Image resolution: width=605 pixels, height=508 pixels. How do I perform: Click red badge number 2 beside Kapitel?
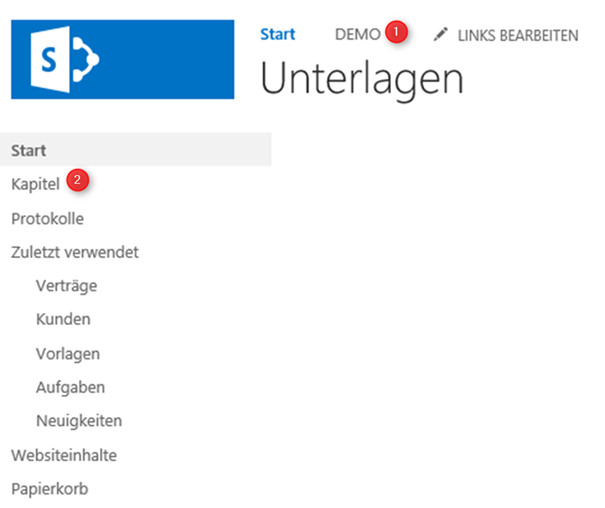coord(78,181)
